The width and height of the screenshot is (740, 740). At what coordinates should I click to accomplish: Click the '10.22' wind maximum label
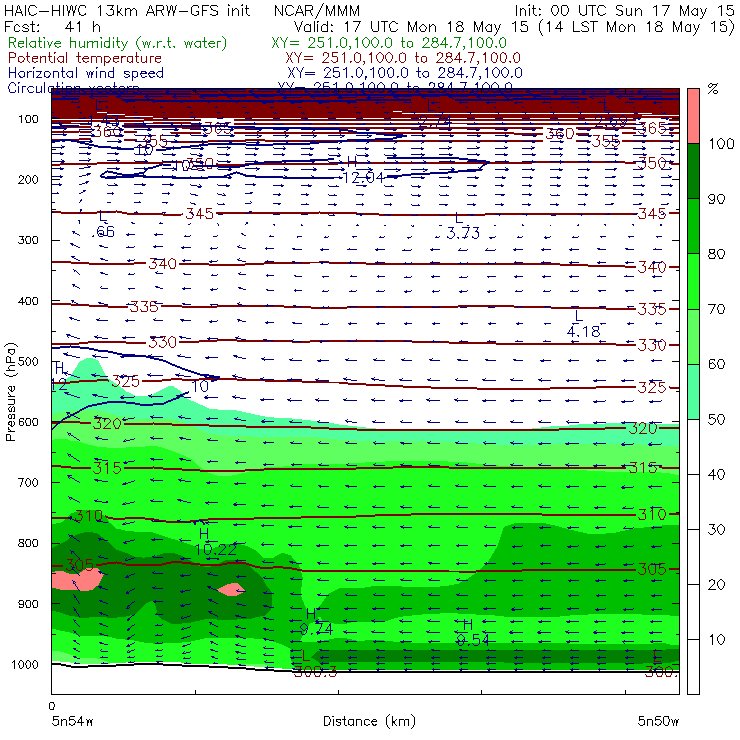point(215,549)
